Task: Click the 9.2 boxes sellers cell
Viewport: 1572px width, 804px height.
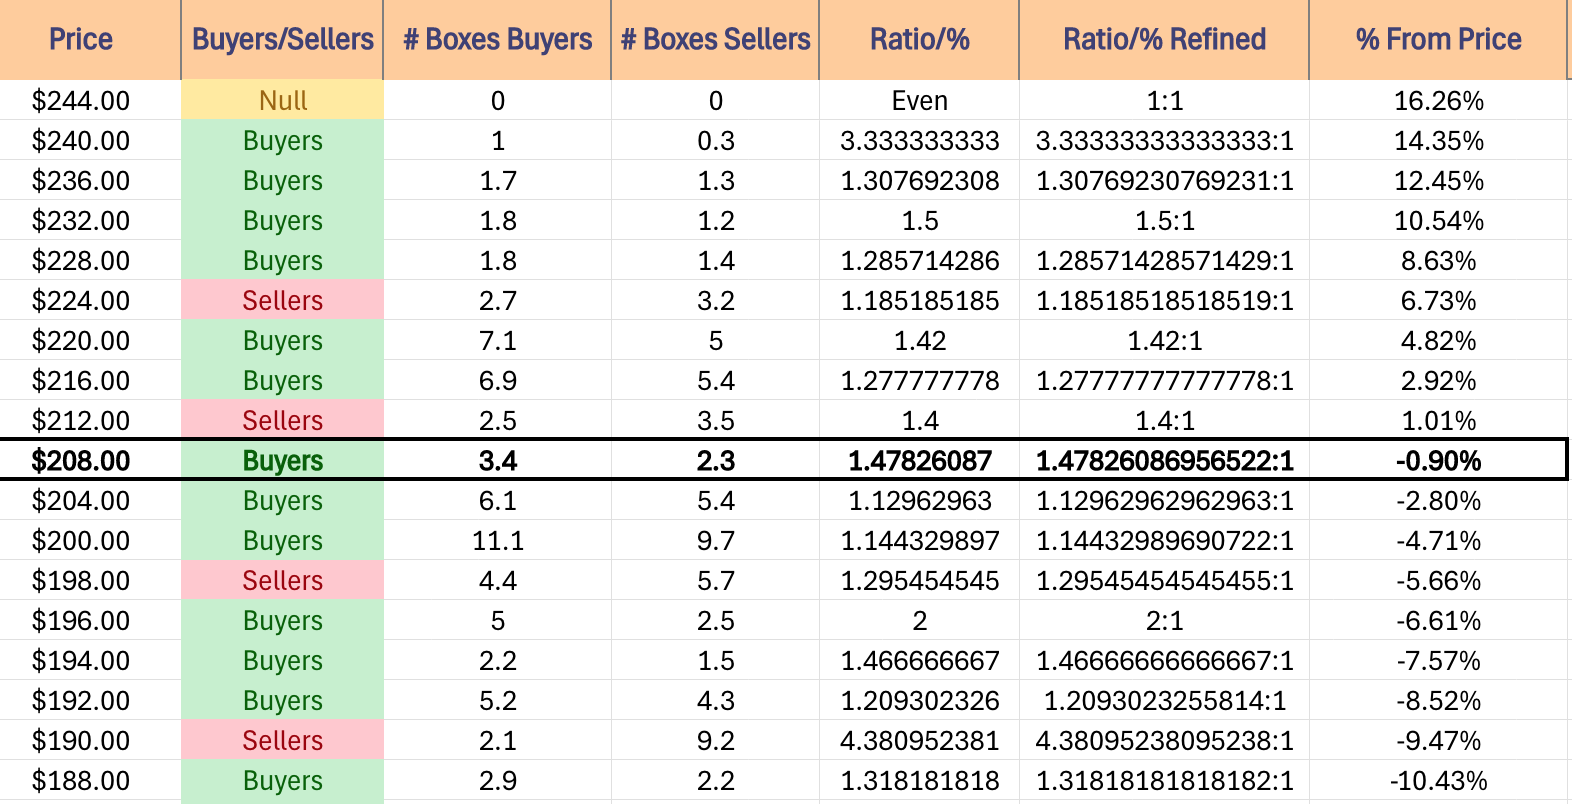Action: [x=715, y=740]
